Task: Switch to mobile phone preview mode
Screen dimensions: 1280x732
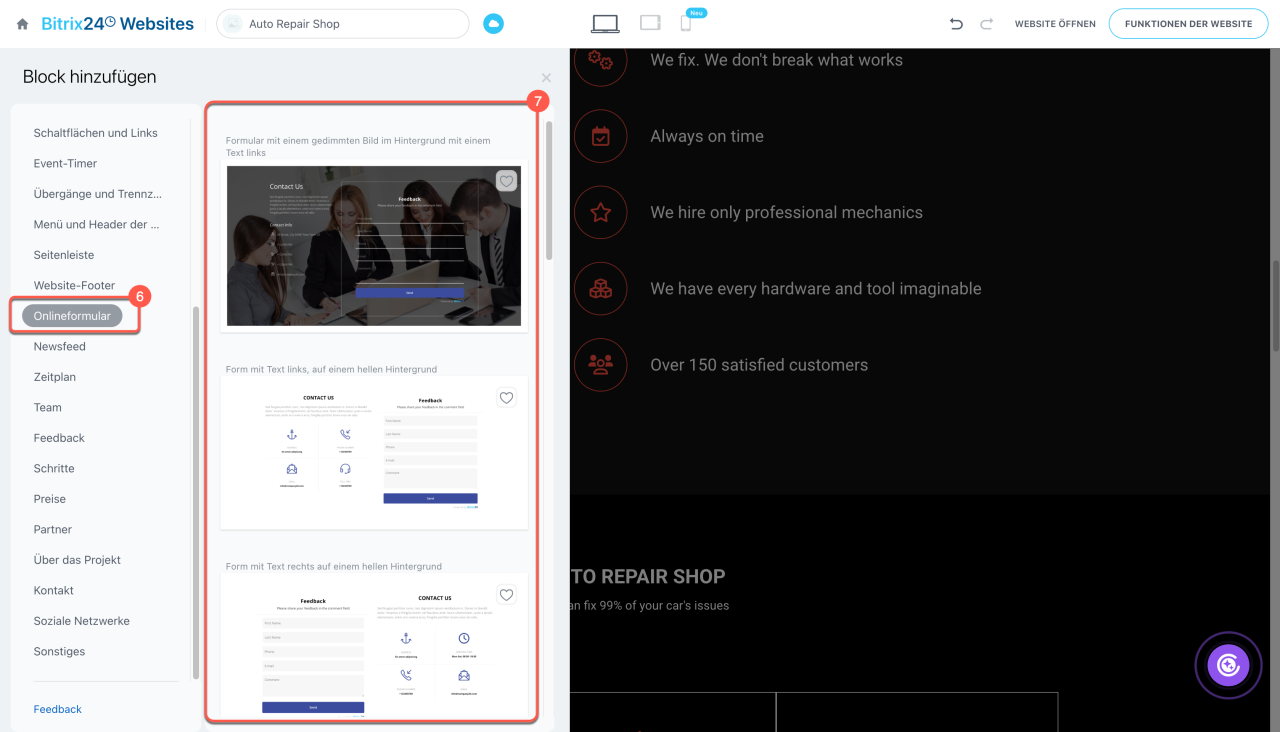Action: (686, 24)
